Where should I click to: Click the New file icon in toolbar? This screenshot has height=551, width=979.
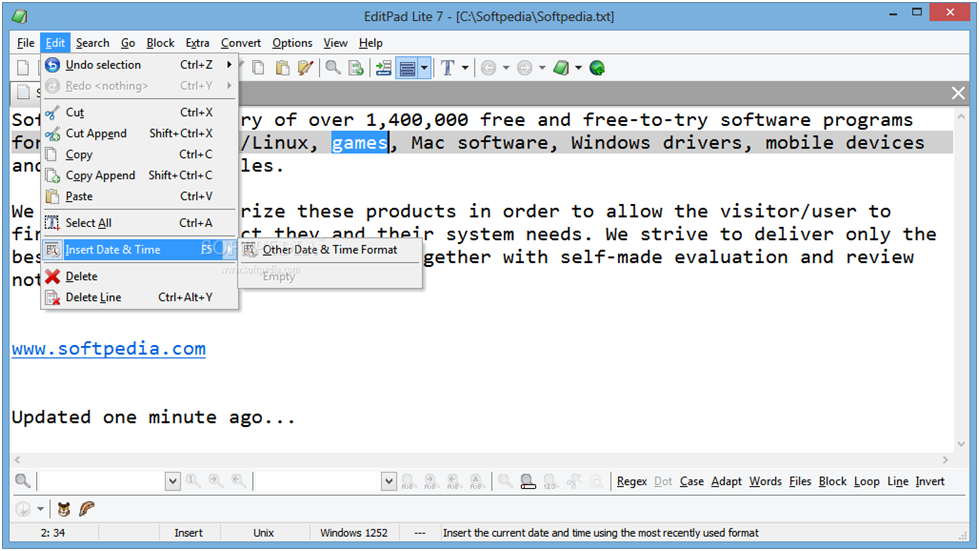(23, 68)
